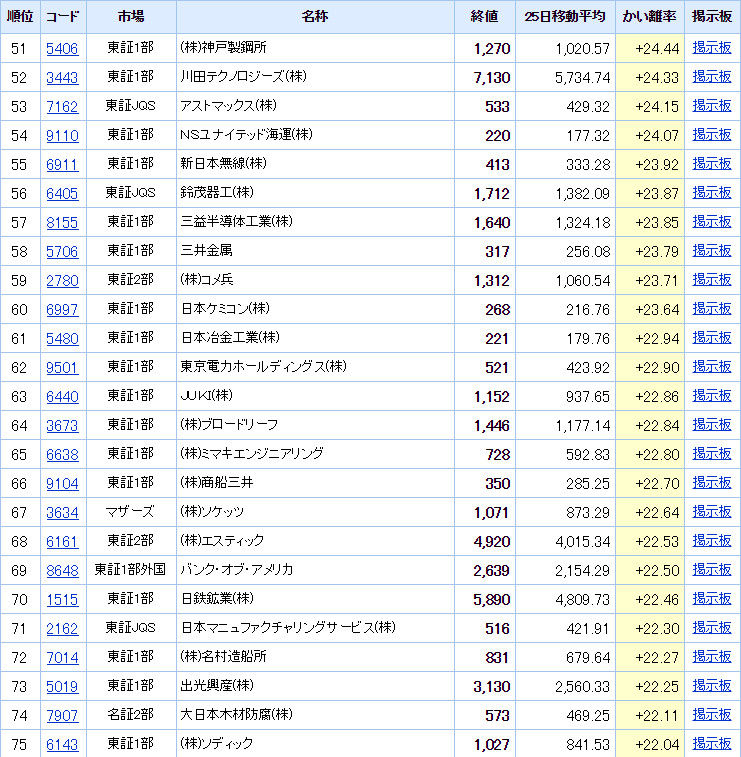The height and width of the screenshot is (757, 741).
Task: Open 掲示板 link for 新日本無線 row
Action: [712, 164]
